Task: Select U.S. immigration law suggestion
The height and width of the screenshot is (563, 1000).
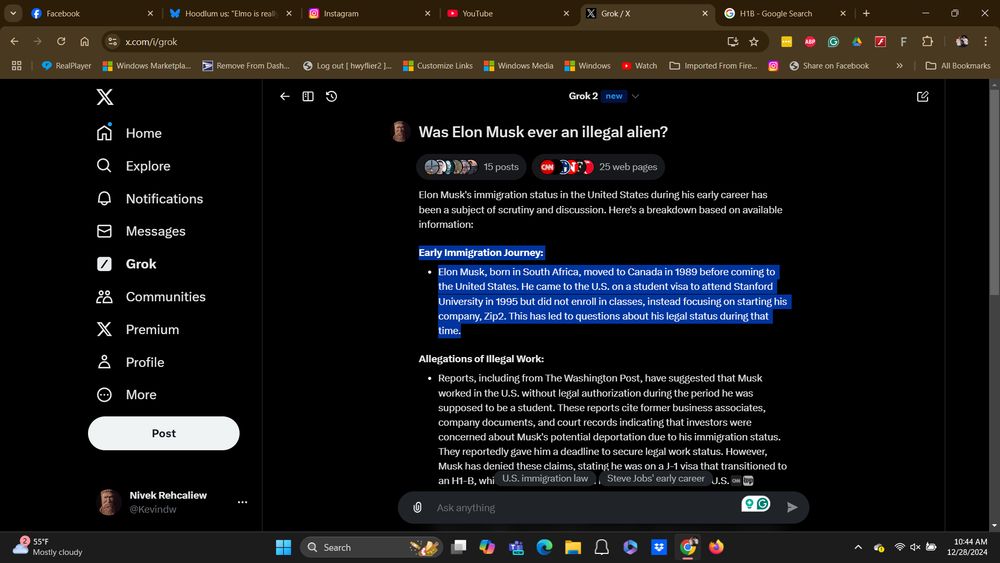Action: 545,479
